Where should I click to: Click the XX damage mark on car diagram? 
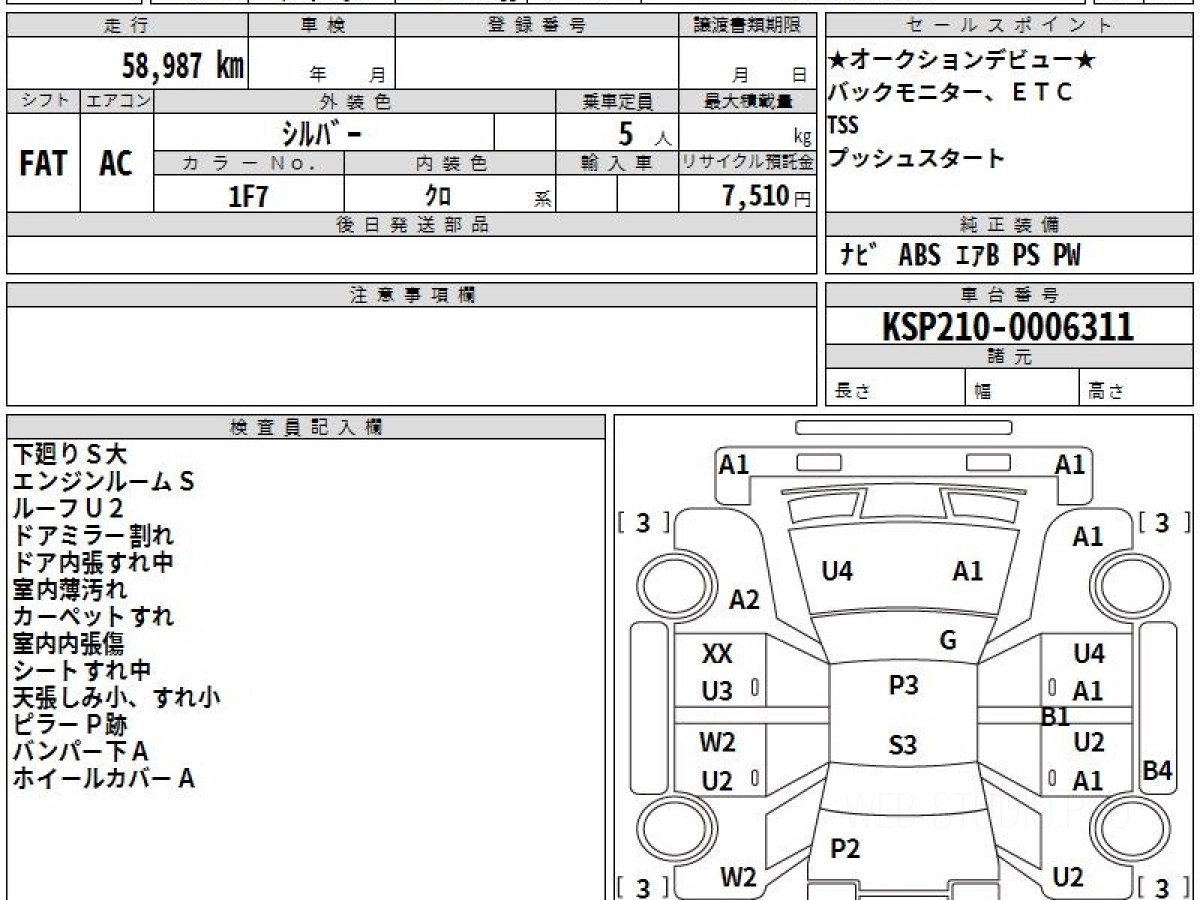pyautogui.click(x=716, y=655)
